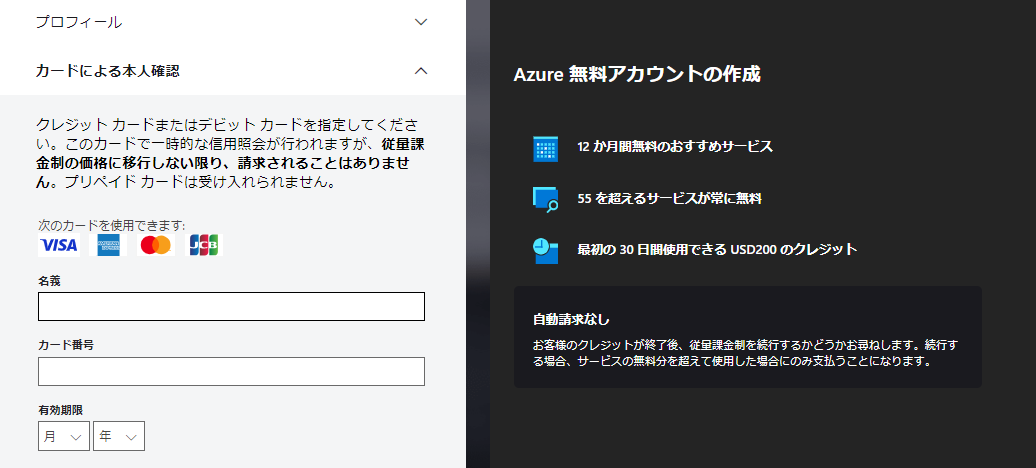
Task: Click 最初の 30 日間使用できる USD200 のクレジット
Action: click(x=717, y=249)
